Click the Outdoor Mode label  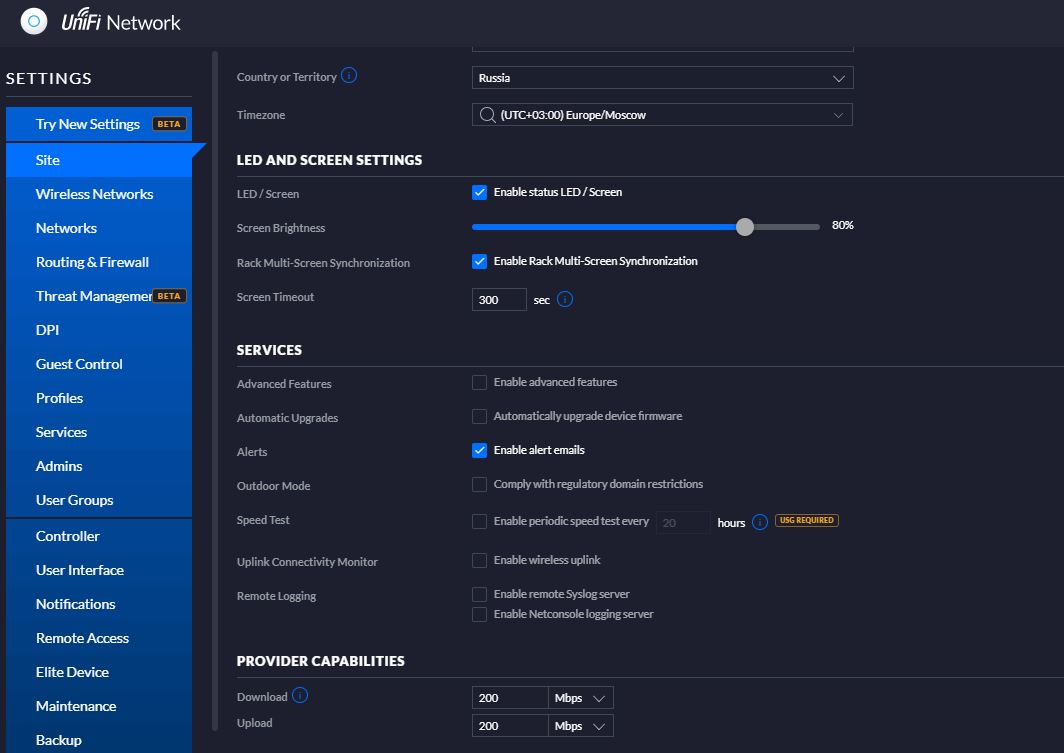(x=273, y=486)
